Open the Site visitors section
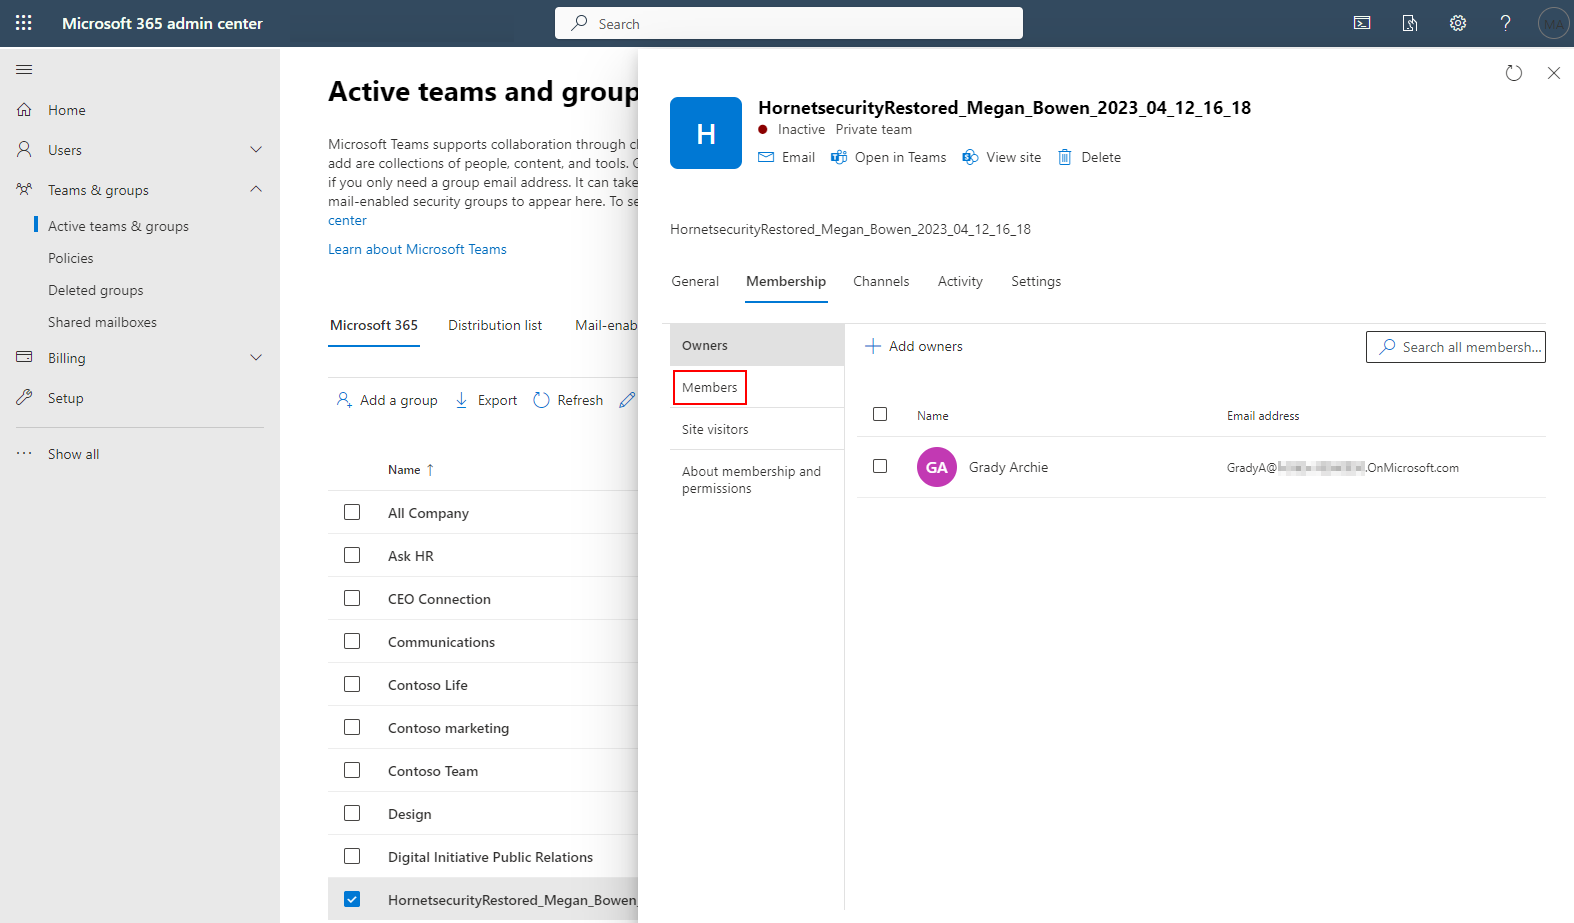Image resolution: width=1574 pixels, height=923 pixels. tap(757, 429)
